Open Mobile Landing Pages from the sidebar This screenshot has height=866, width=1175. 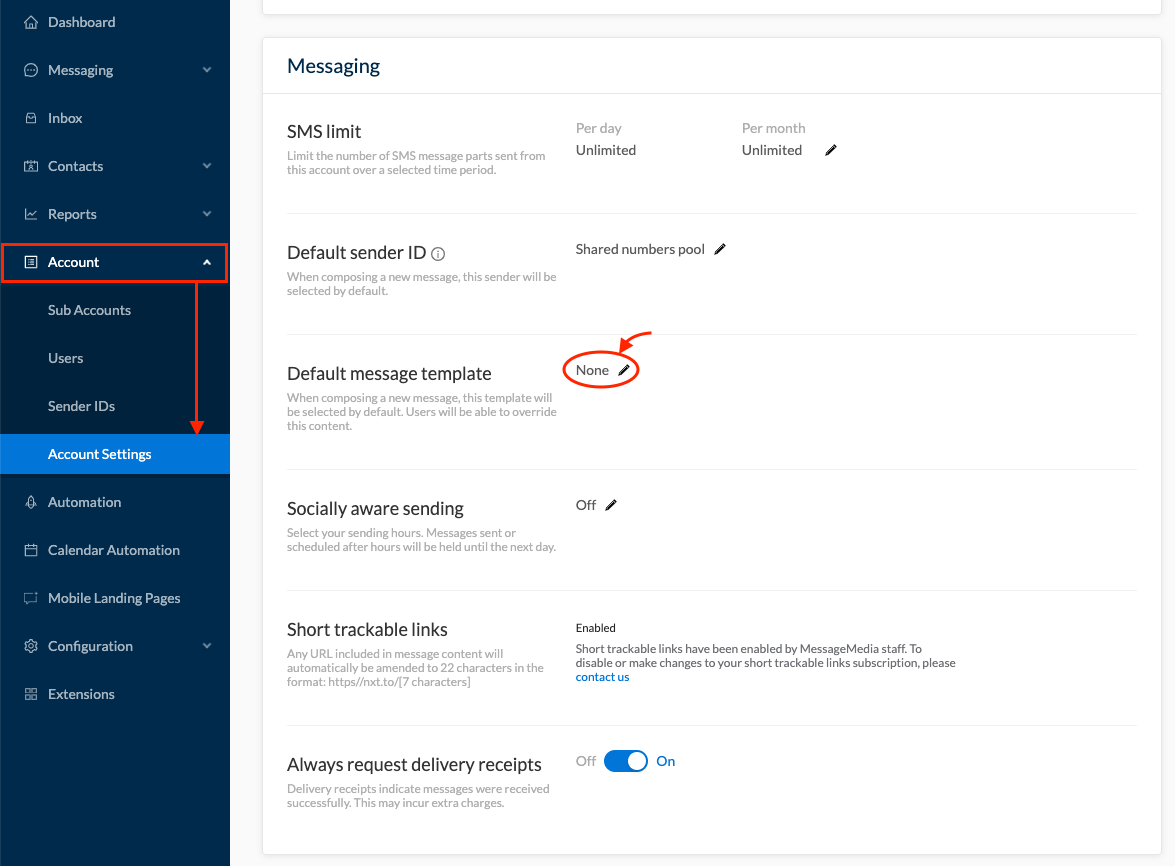(x=113, y=598)
